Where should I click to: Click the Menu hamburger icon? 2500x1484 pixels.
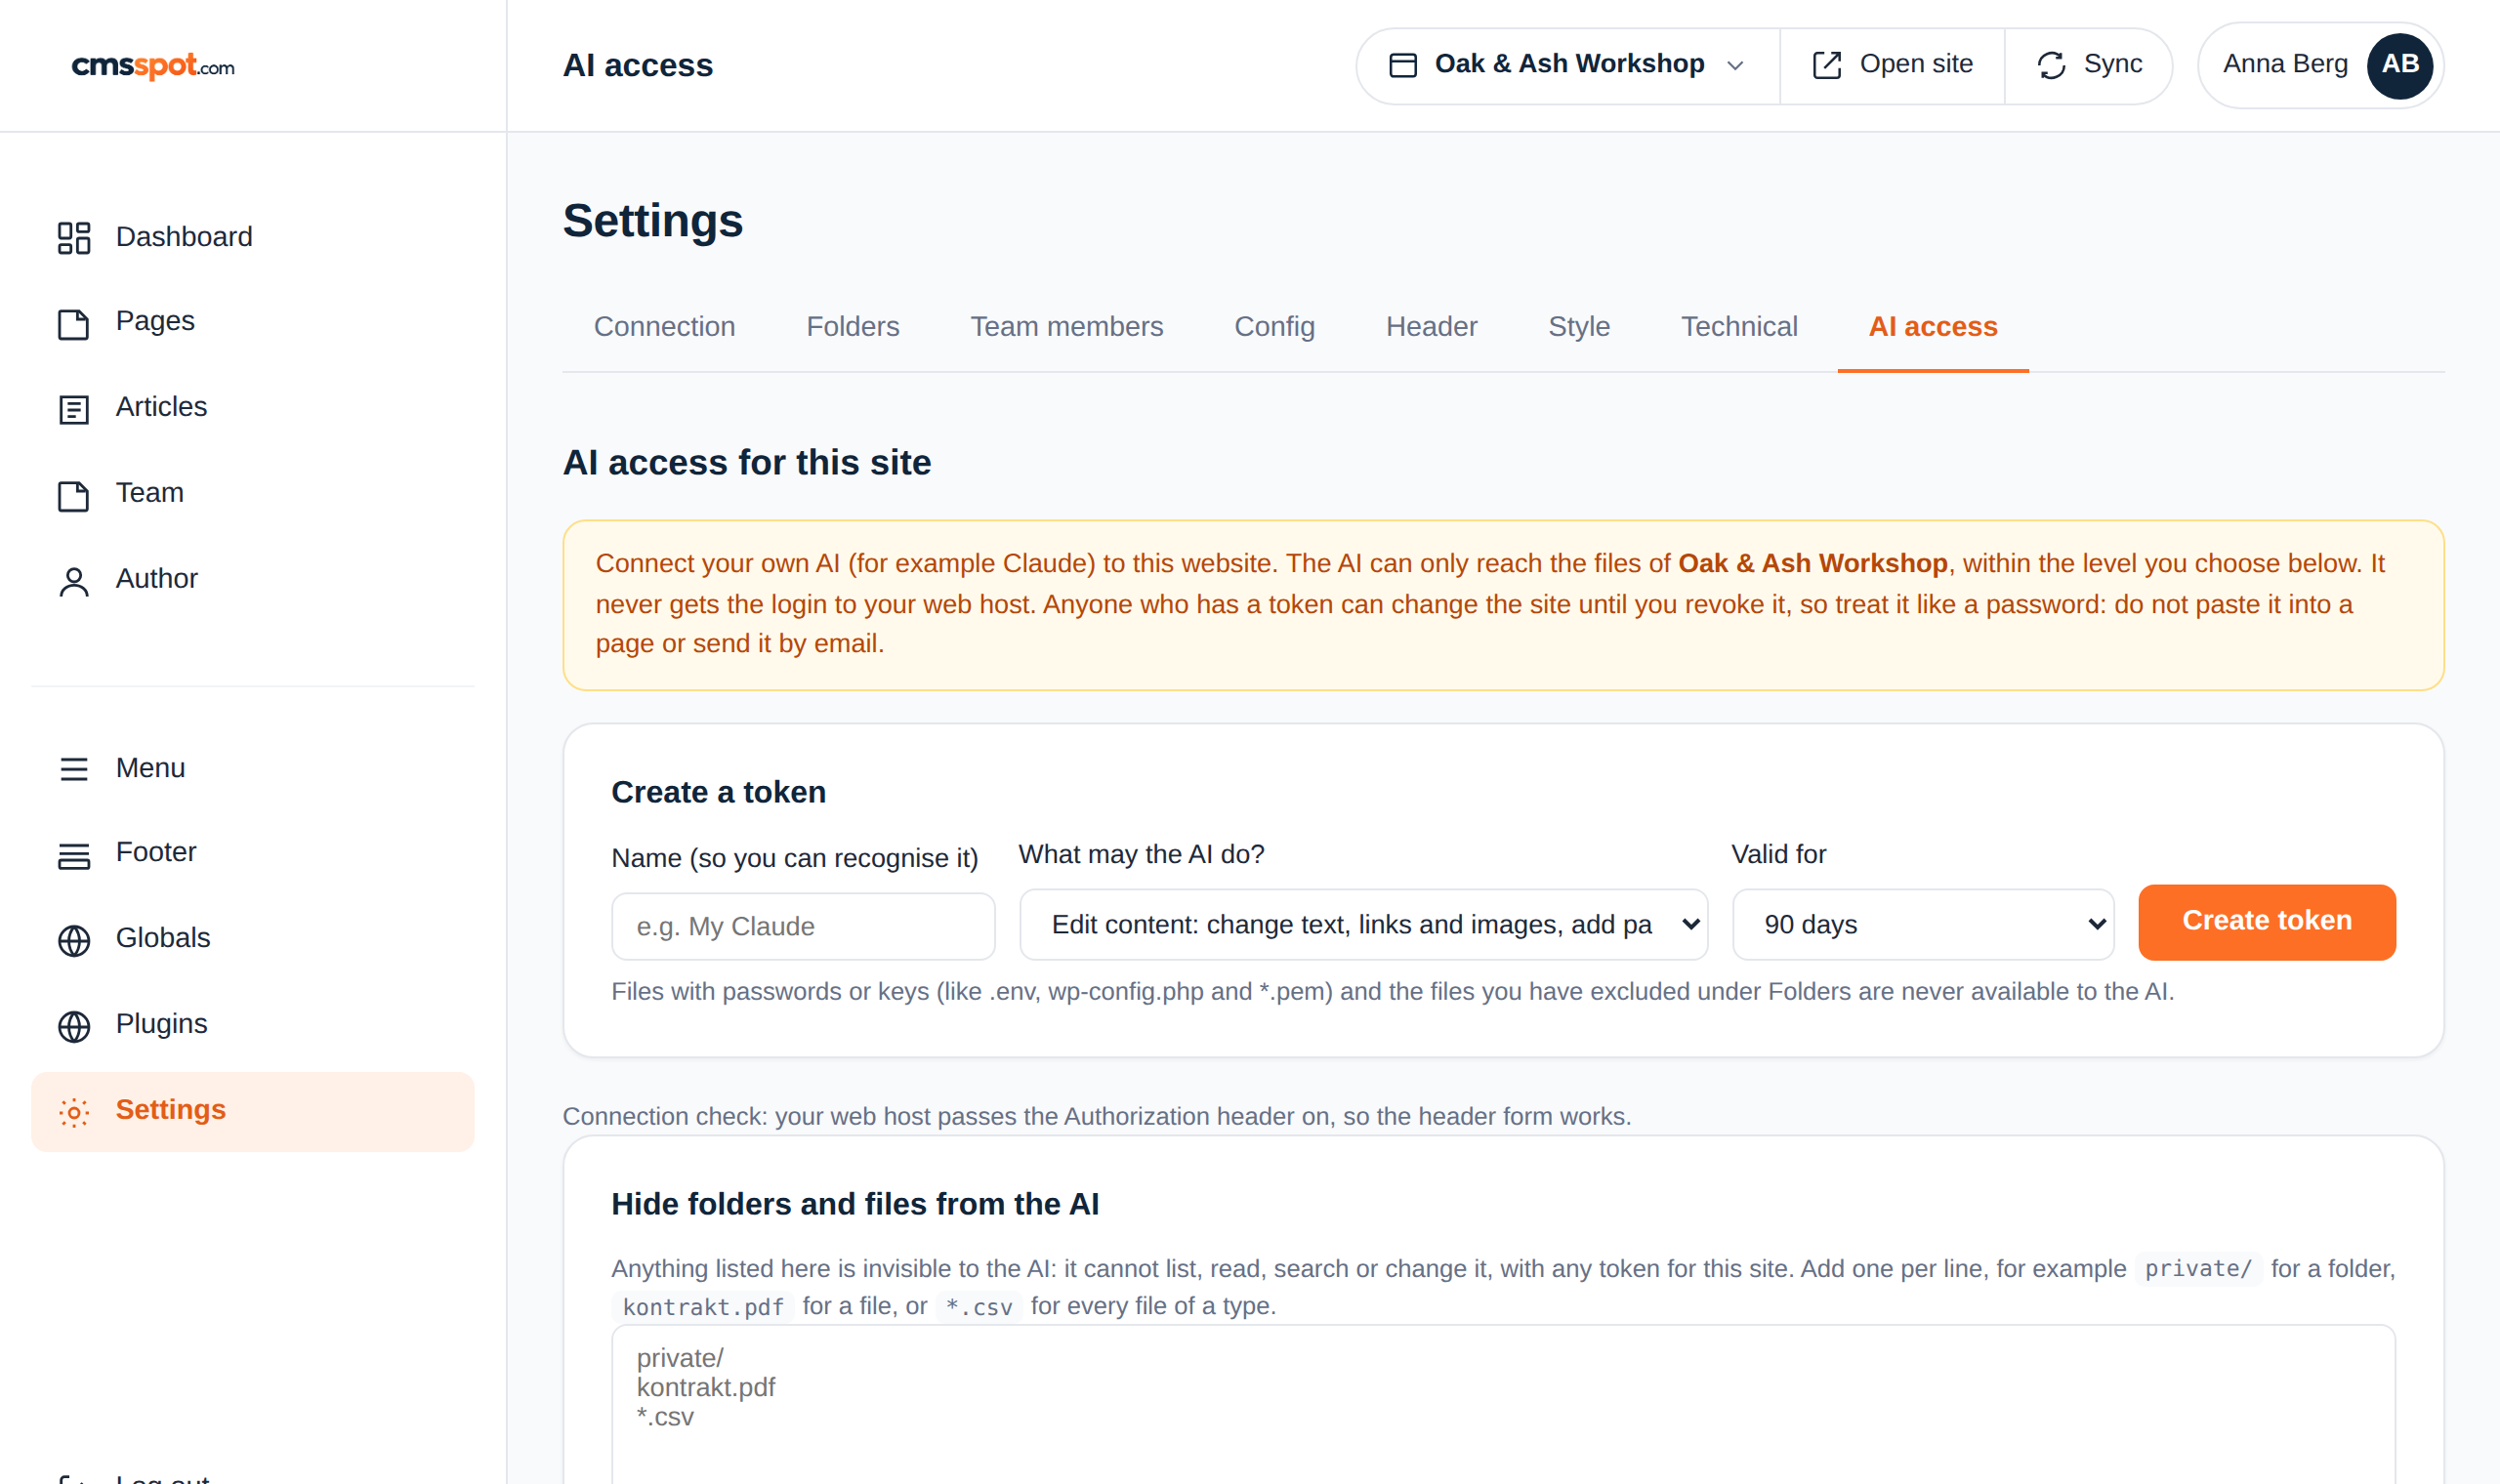point(74,769)
